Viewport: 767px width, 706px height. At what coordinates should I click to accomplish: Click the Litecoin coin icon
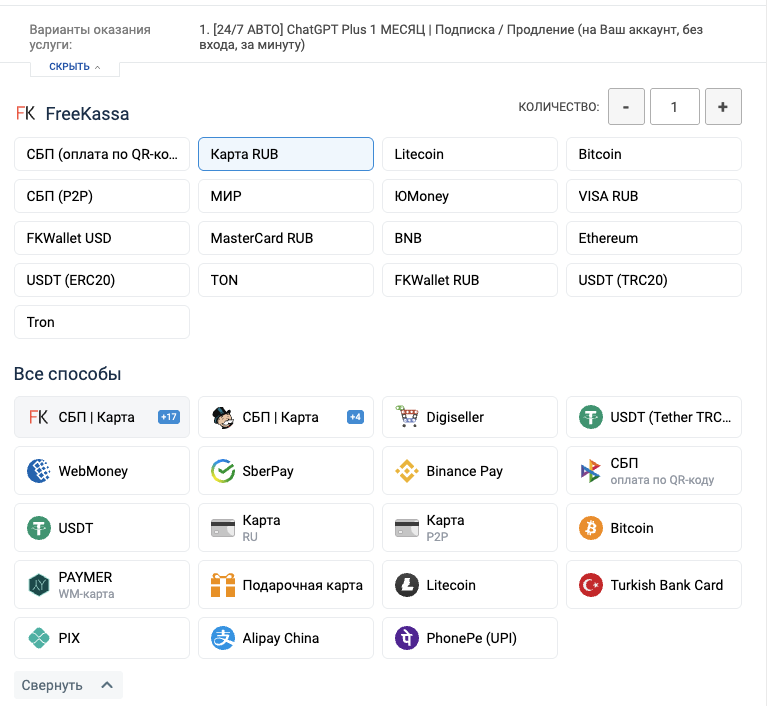[407, 585]
